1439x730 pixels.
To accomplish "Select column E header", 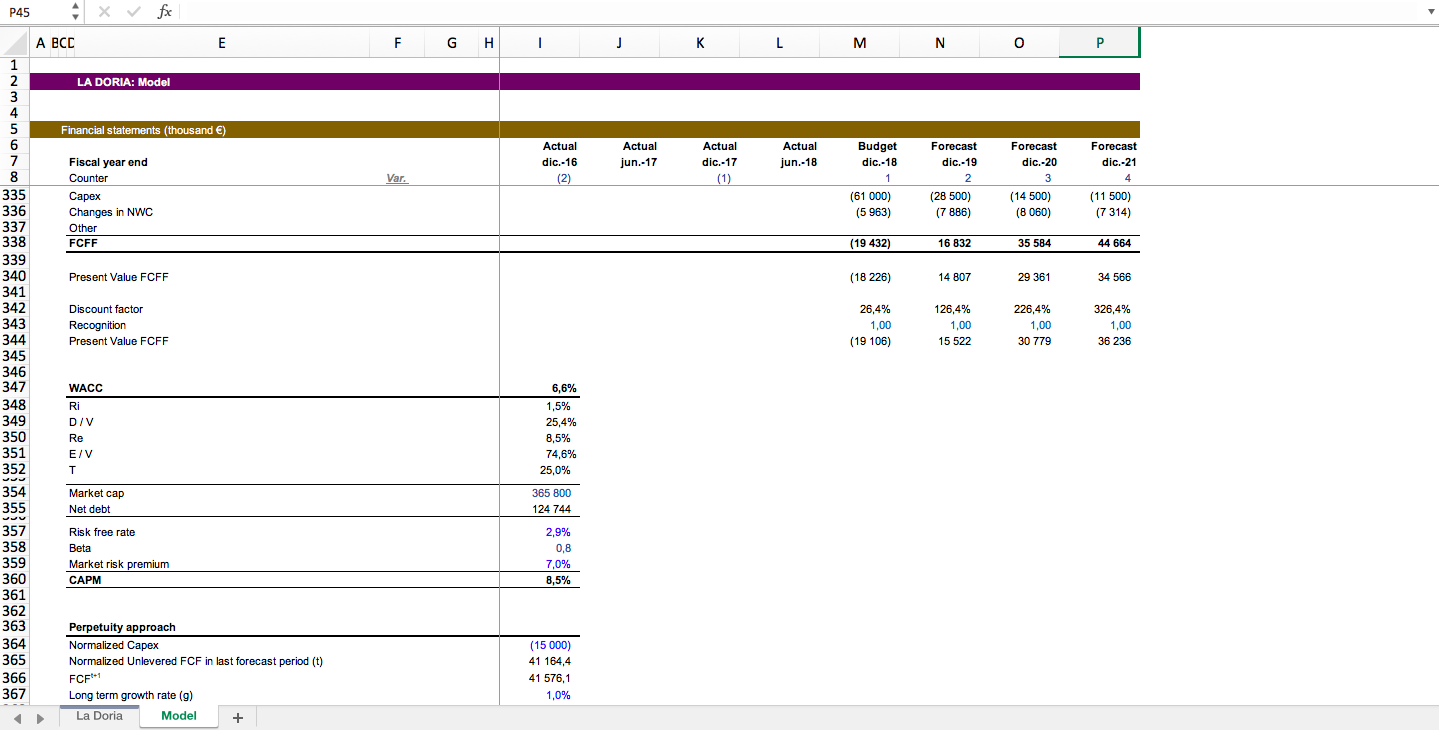I will (x=221, y=43).
